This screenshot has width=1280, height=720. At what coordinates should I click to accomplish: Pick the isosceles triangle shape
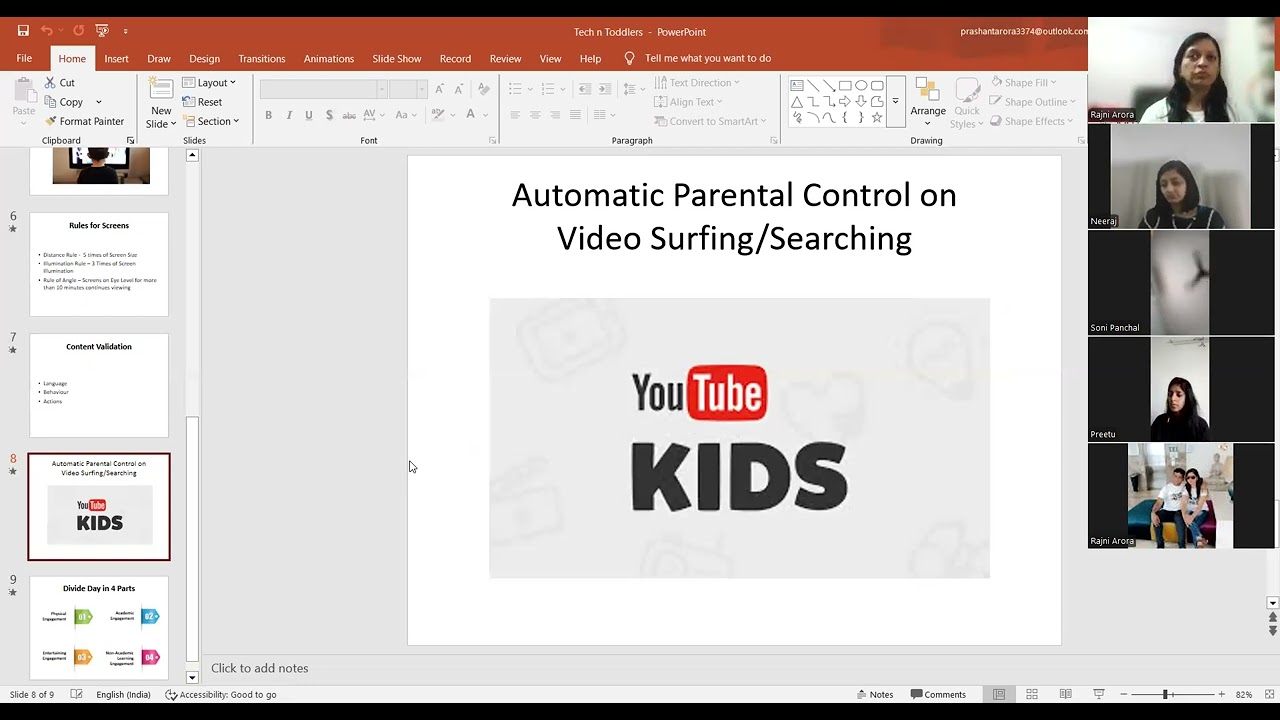point(797,102)
